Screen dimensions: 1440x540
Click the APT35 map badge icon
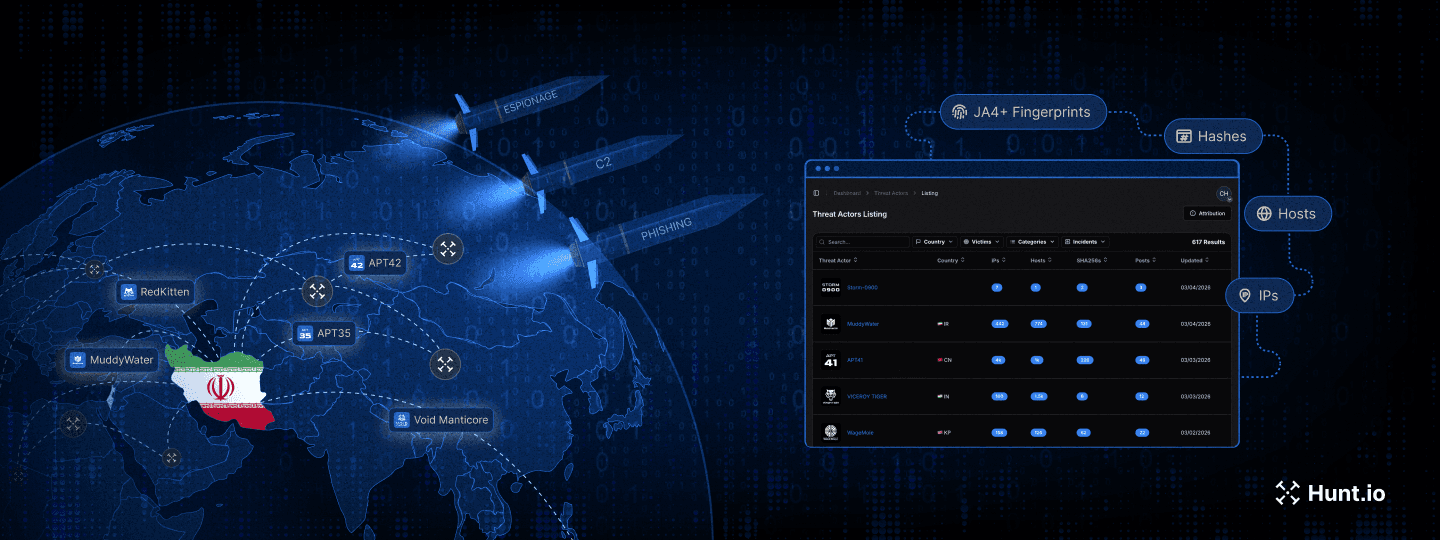tap(305, 333)
